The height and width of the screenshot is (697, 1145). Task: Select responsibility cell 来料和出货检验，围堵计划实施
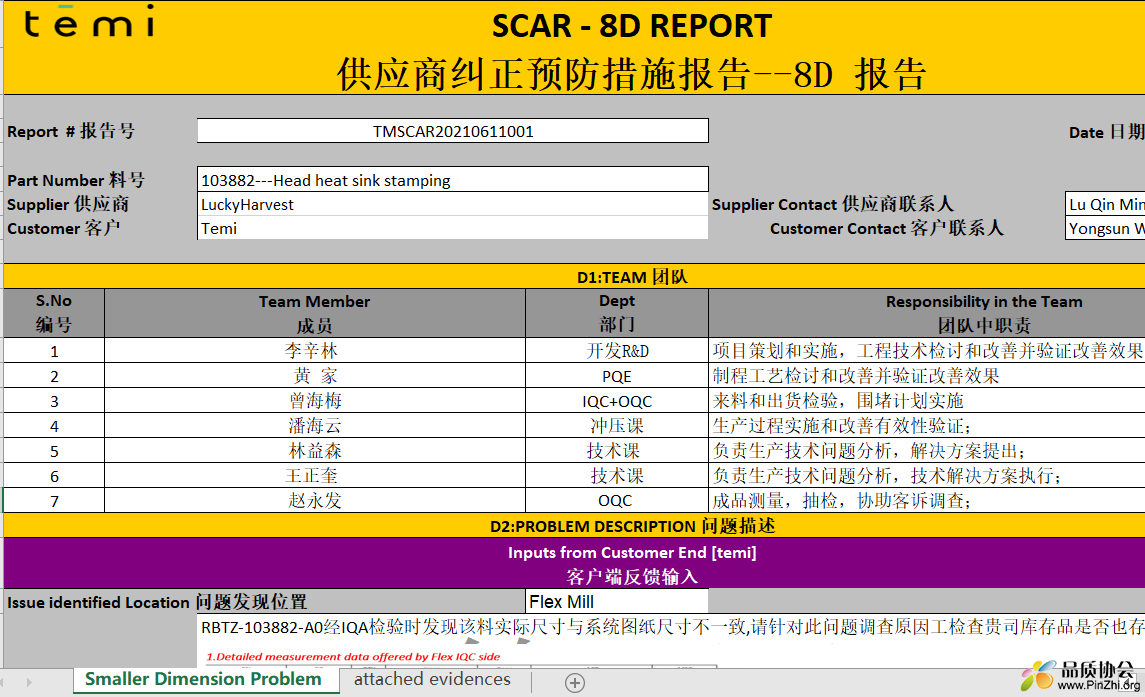(x=927, y=400)
